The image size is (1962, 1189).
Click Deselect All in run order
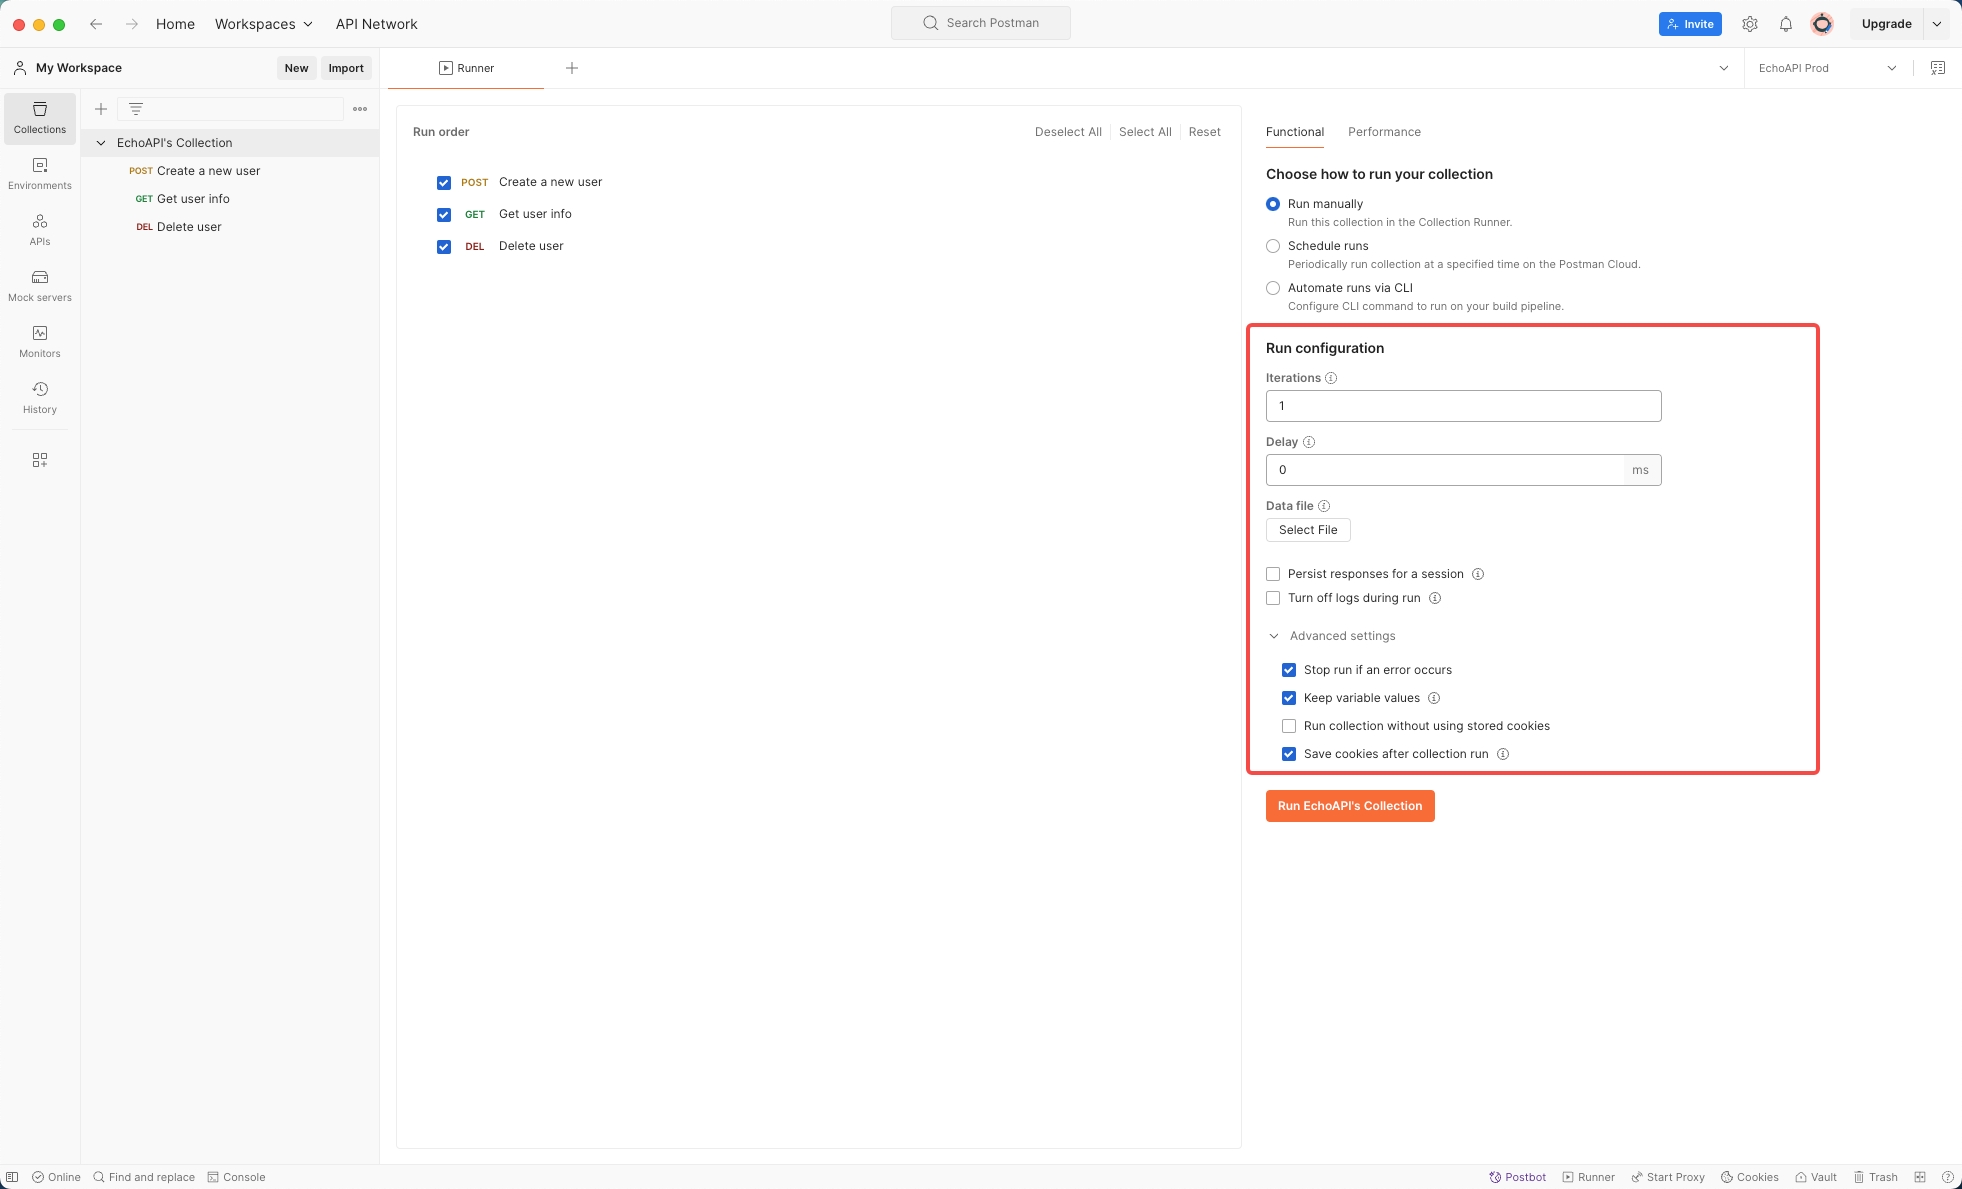1068,132
